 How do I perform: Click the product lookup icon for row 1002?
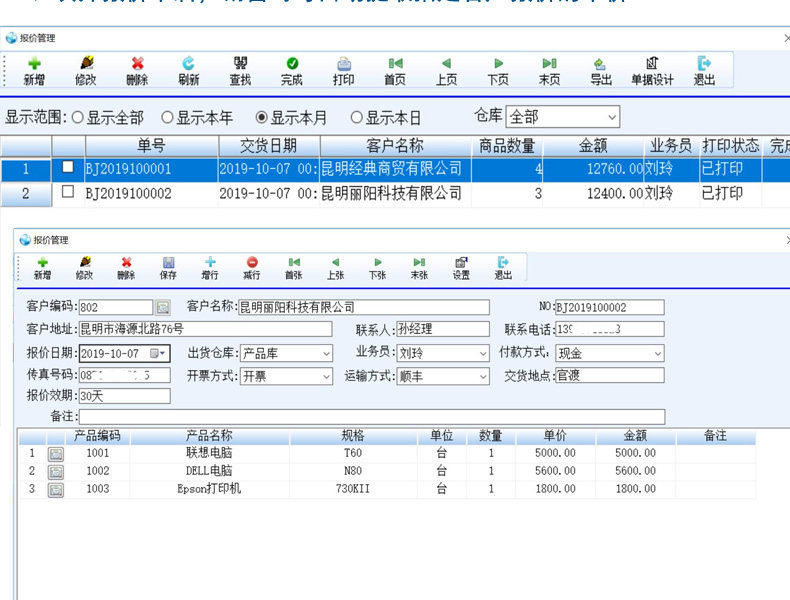click(x=56, y=472)
